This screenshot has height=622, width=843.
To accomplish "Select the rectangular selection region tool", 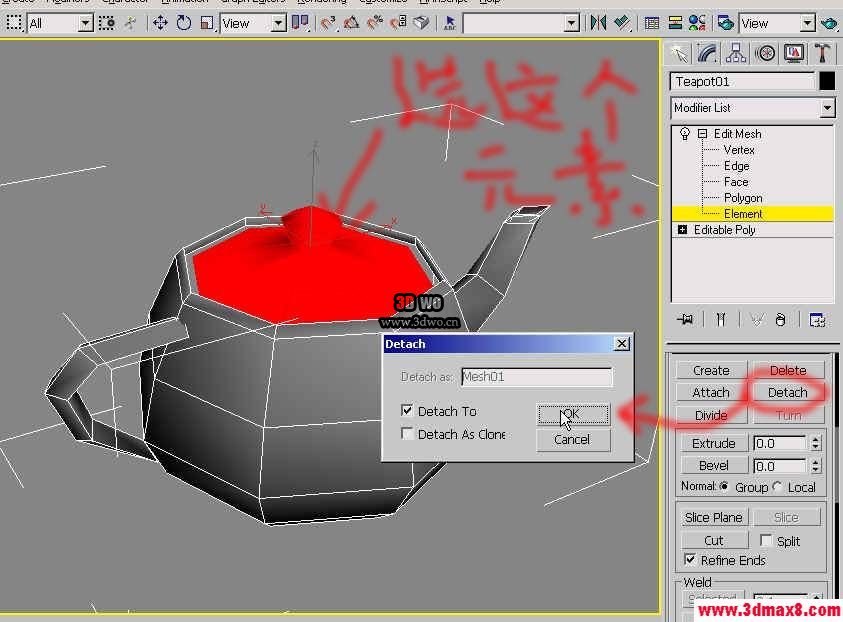I will click(x=14, y=23).
